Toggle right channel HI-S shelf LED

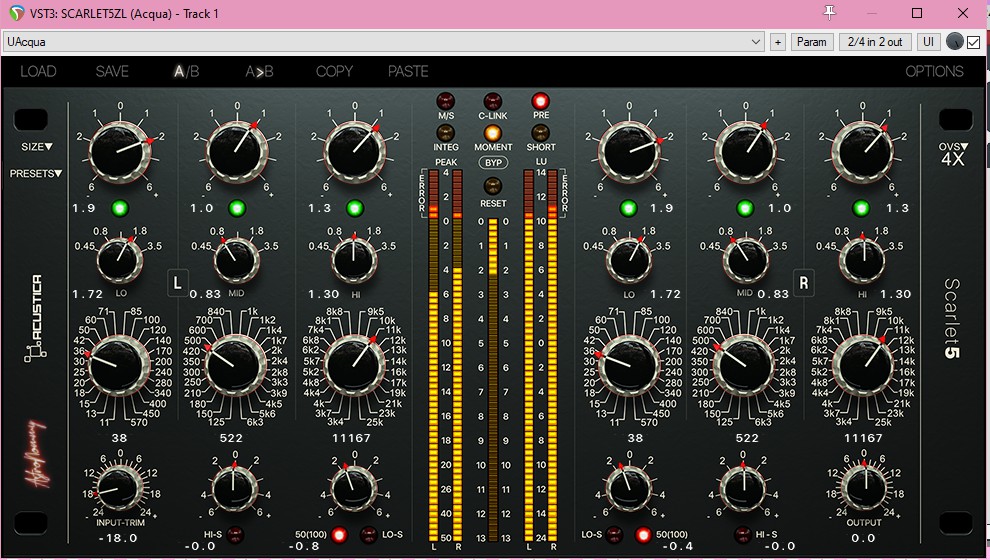(743, 535)
